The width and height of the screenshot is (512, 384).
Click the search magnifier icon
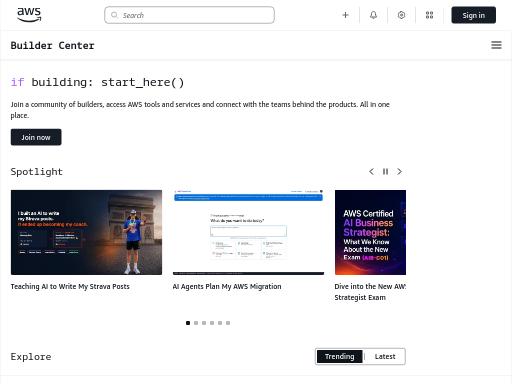click(x=114, y=15)
